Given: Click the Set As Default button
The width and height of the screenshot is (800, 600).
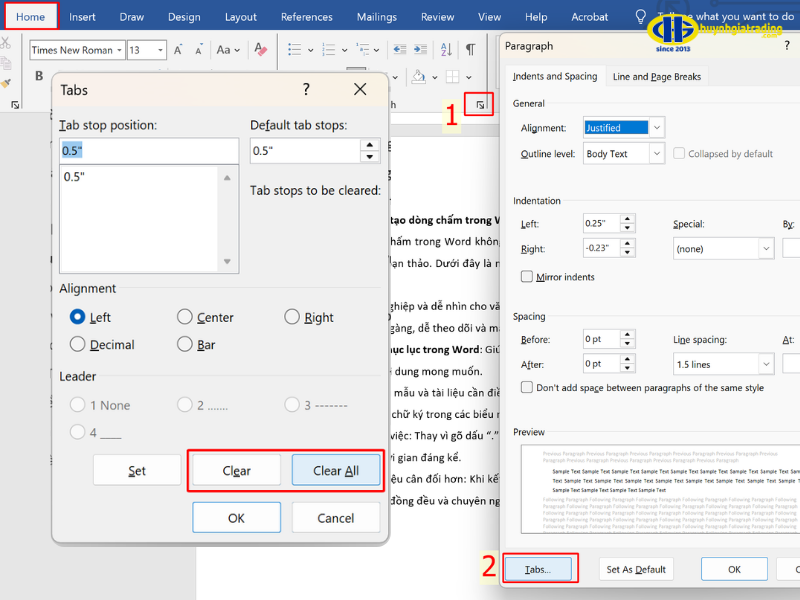Looking at the screenshot, I should click(x=636, y=569).
